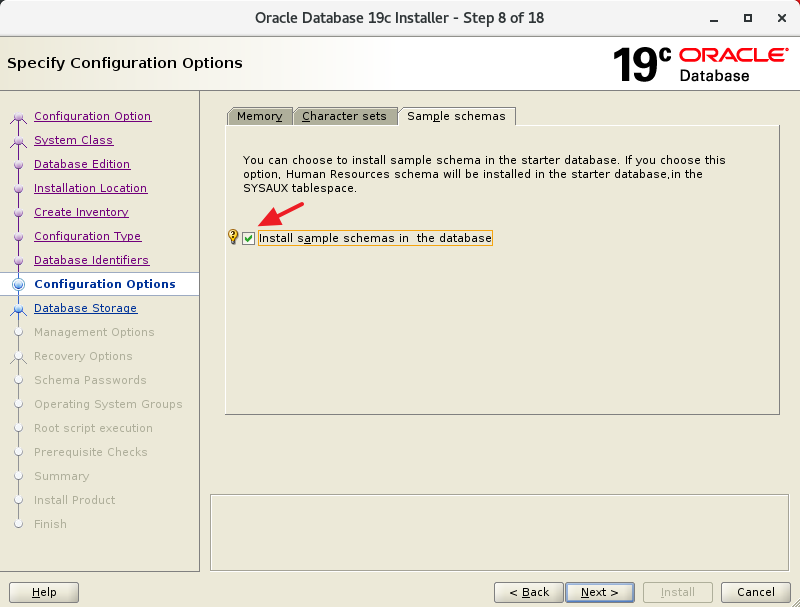
Task: Click the Root script execution step text
Action: (93, 428)
